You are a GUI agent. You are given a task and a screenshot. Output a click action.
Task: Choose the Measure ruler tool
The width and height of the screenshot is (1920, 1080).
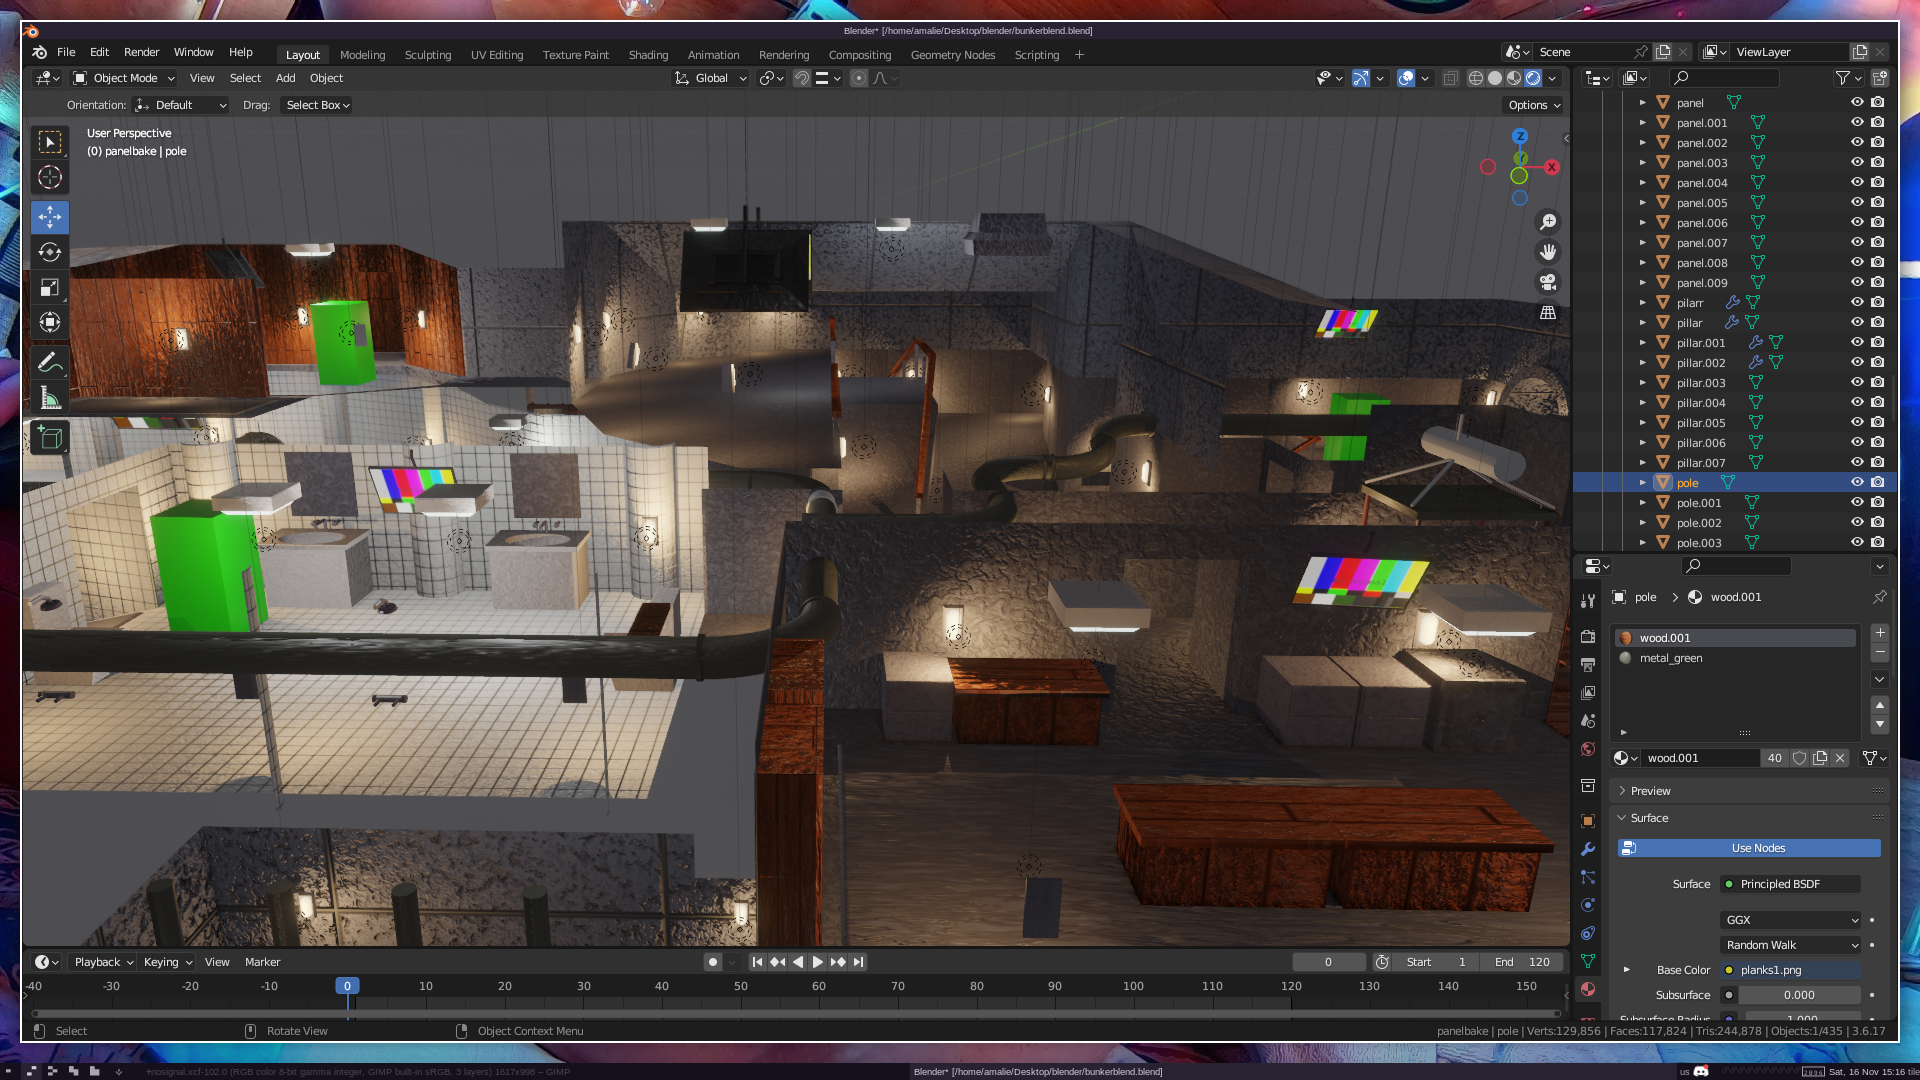point(49,399)
